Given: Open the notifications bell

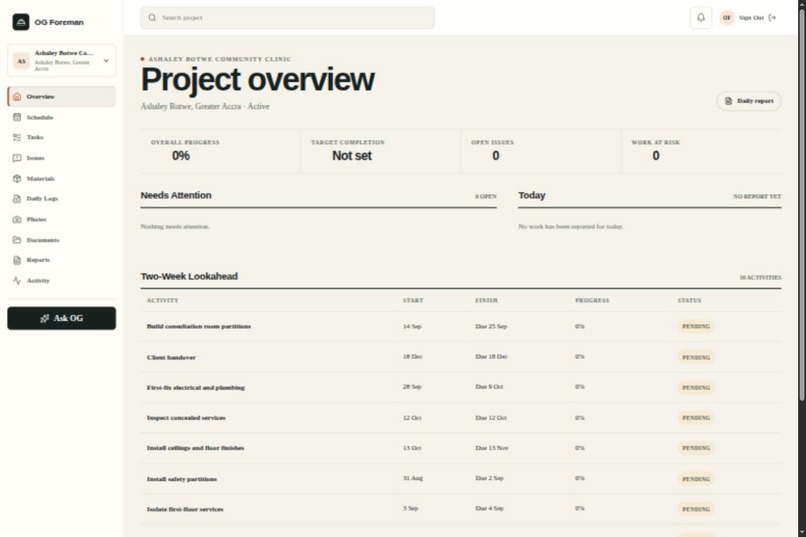Looking at the screenshot, I should [x=701, y=17].
